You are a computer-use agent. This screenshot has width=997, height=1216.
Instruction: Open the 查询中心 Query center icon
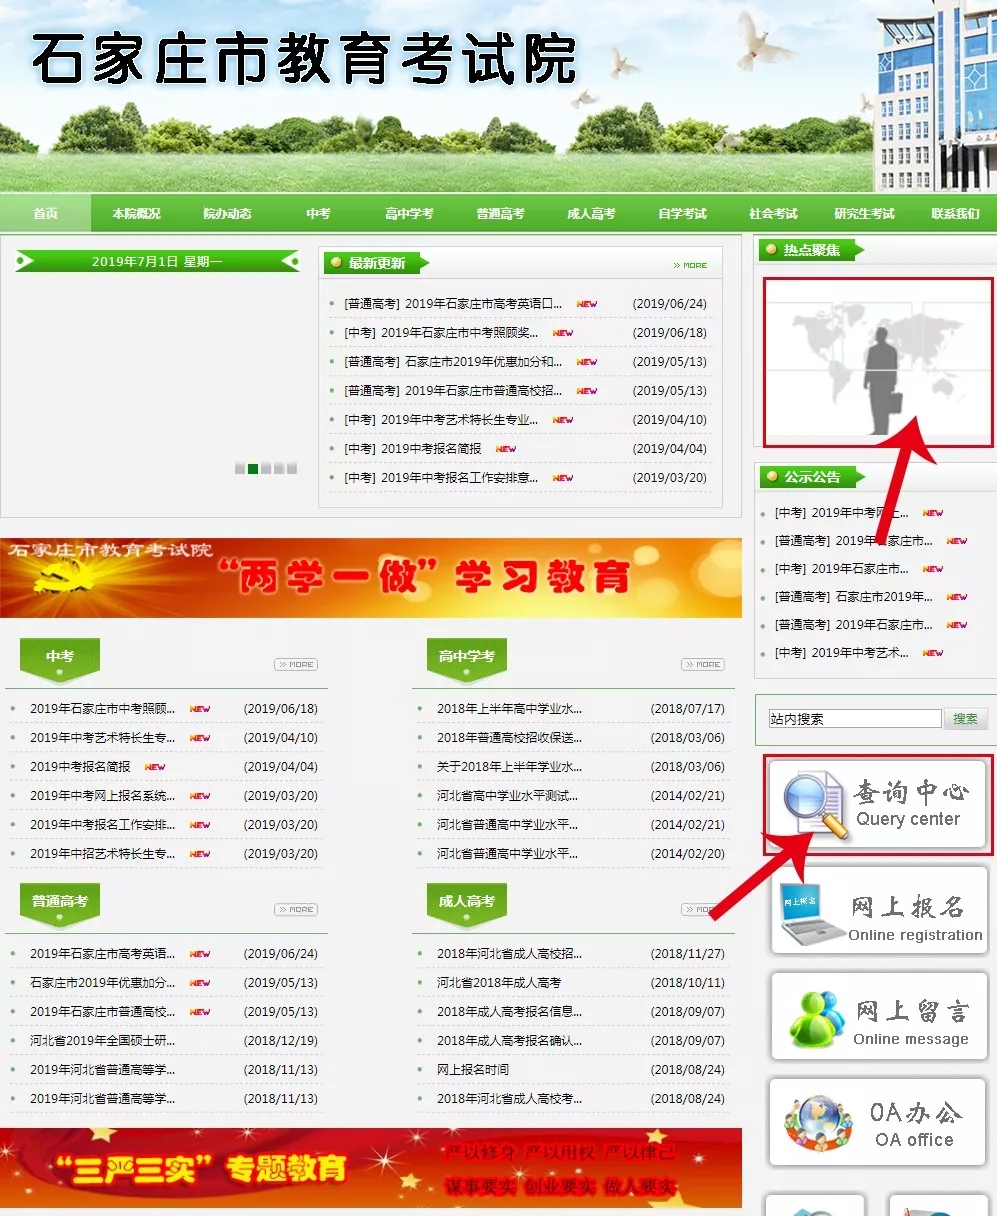pos(878,805)
